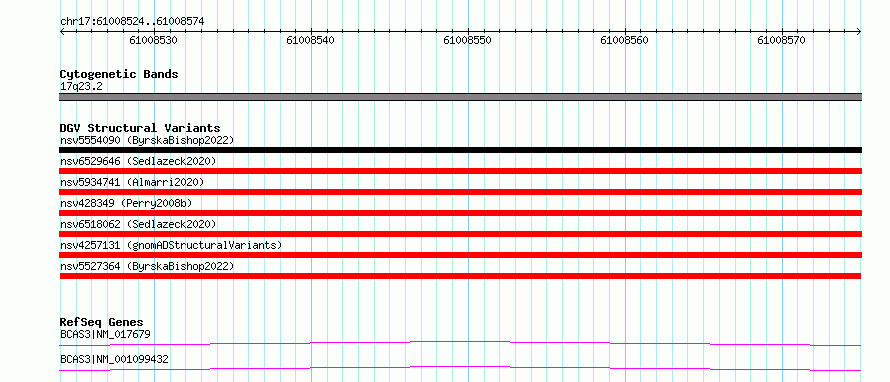Select the red nsv5934741 variant bar
The width and height of the screenshot is (890, 382).
tap(460, 192)
